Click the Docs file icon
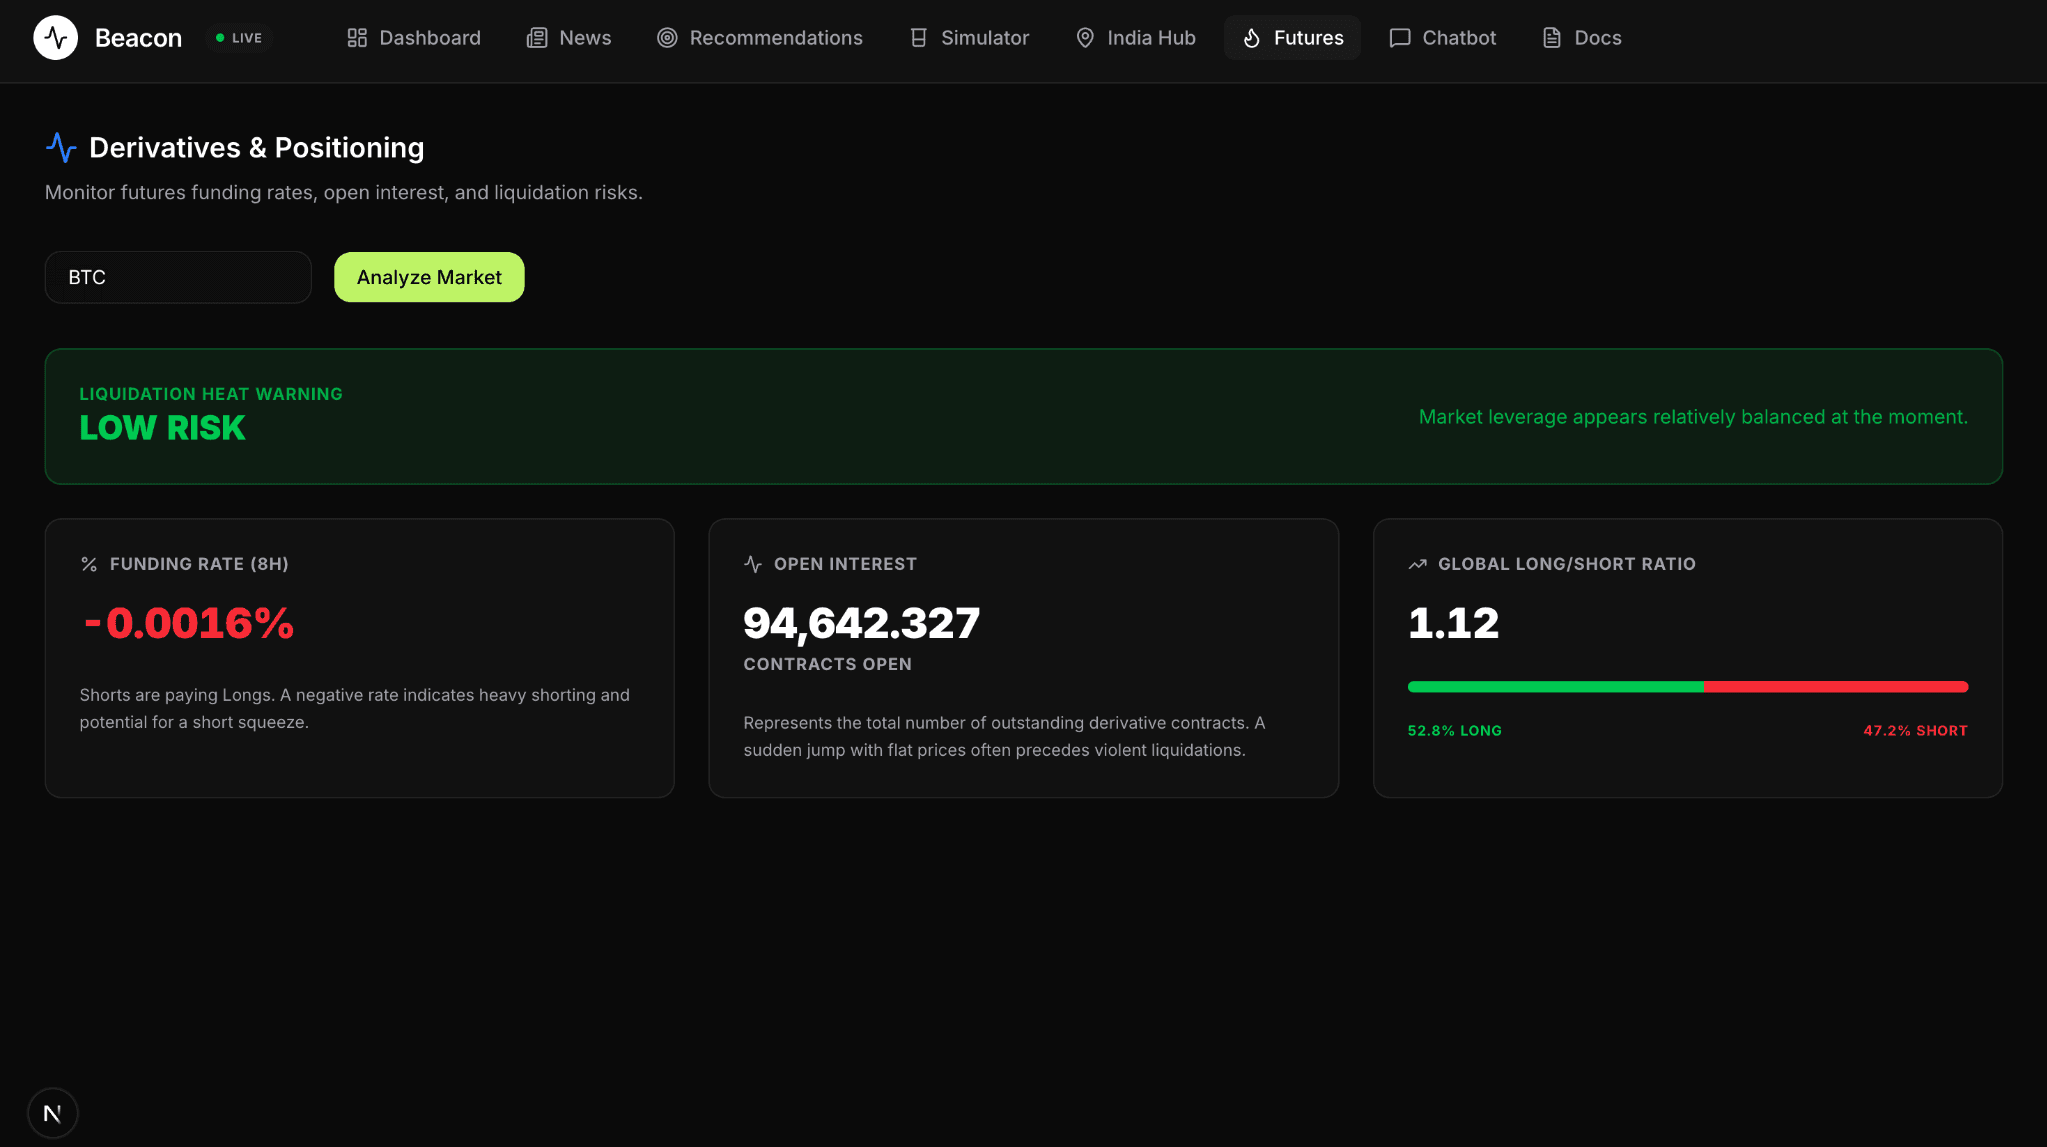The image size is (2047, 1147). click(x=1552, y=38)
